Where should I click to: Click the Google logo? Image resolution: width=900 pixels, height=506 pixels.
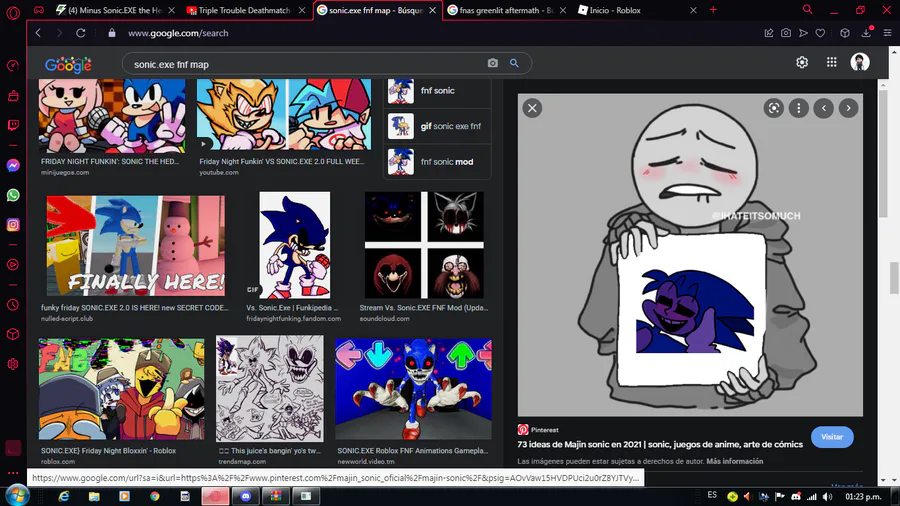[x=68, y=65]
